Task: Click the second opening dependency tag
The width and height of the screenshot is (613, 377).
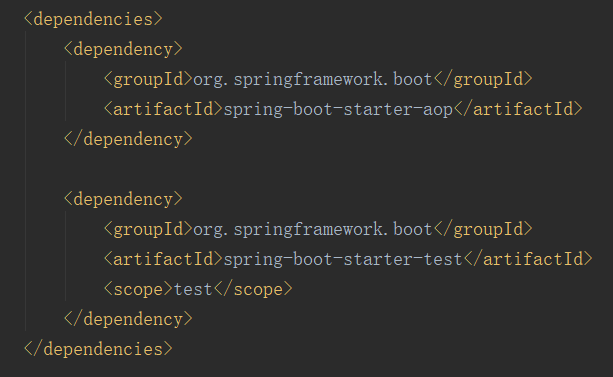Action: click(x=123, y=199)
